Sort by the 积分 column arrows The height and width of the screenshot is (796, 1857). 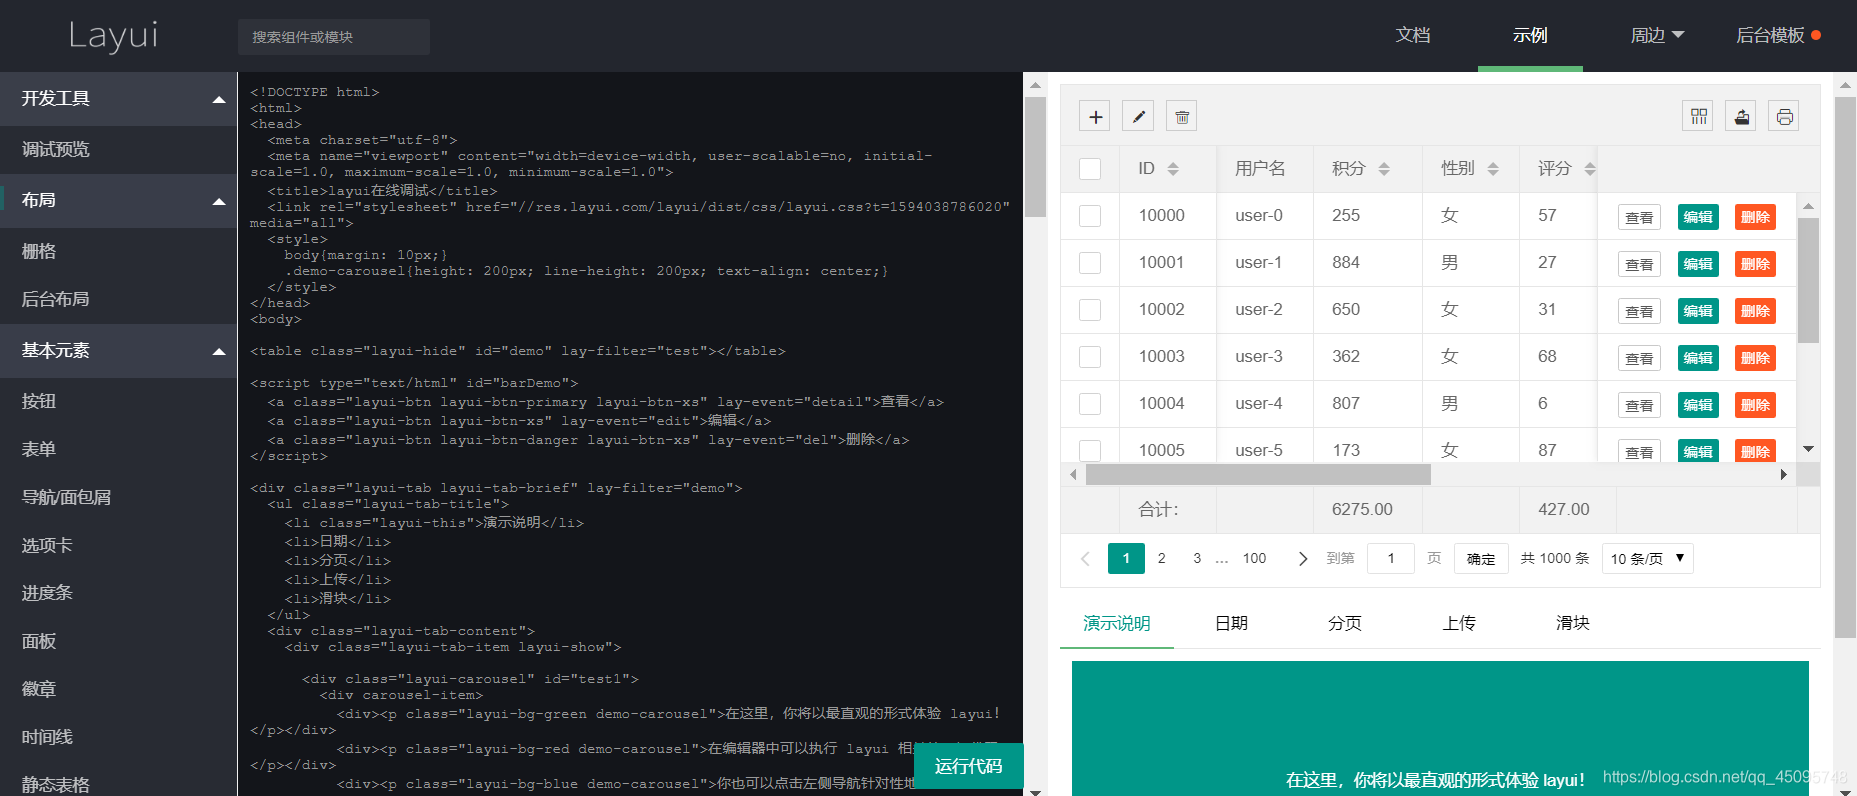(1384, 169)
